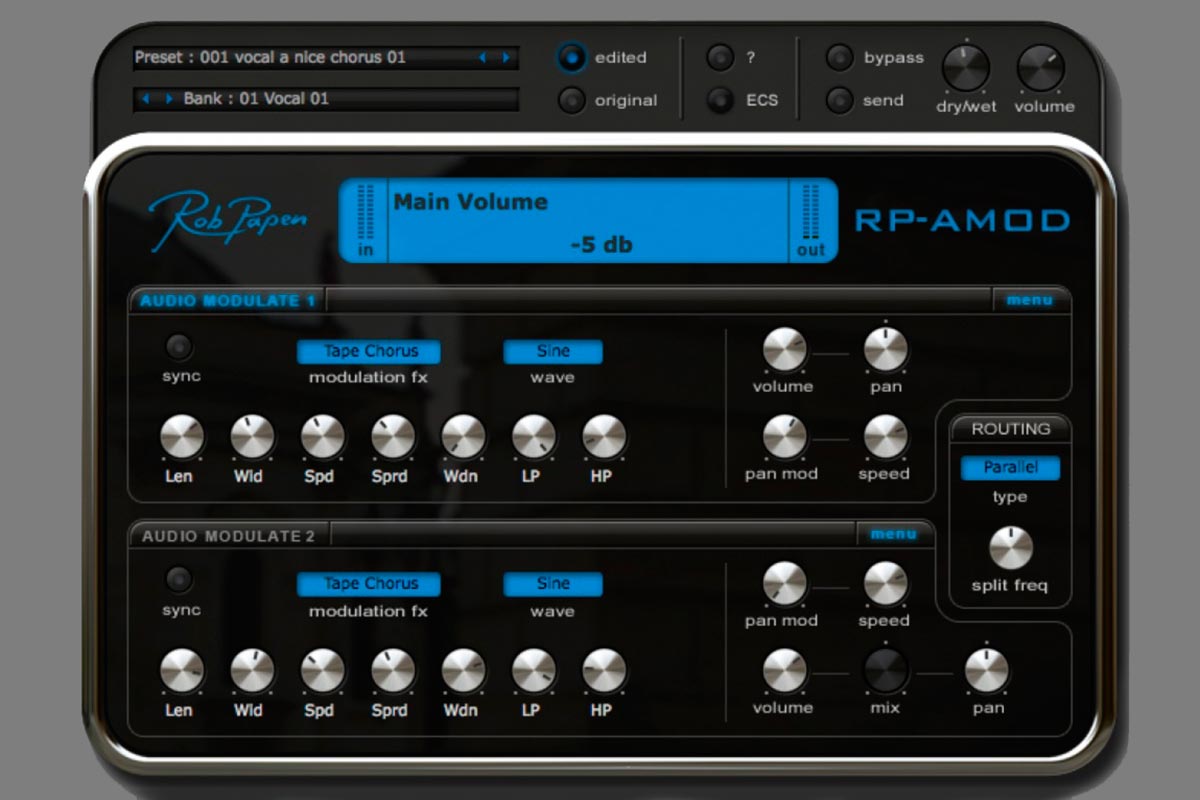Click the HP knob in Modulate 1

tap(604, 437)
